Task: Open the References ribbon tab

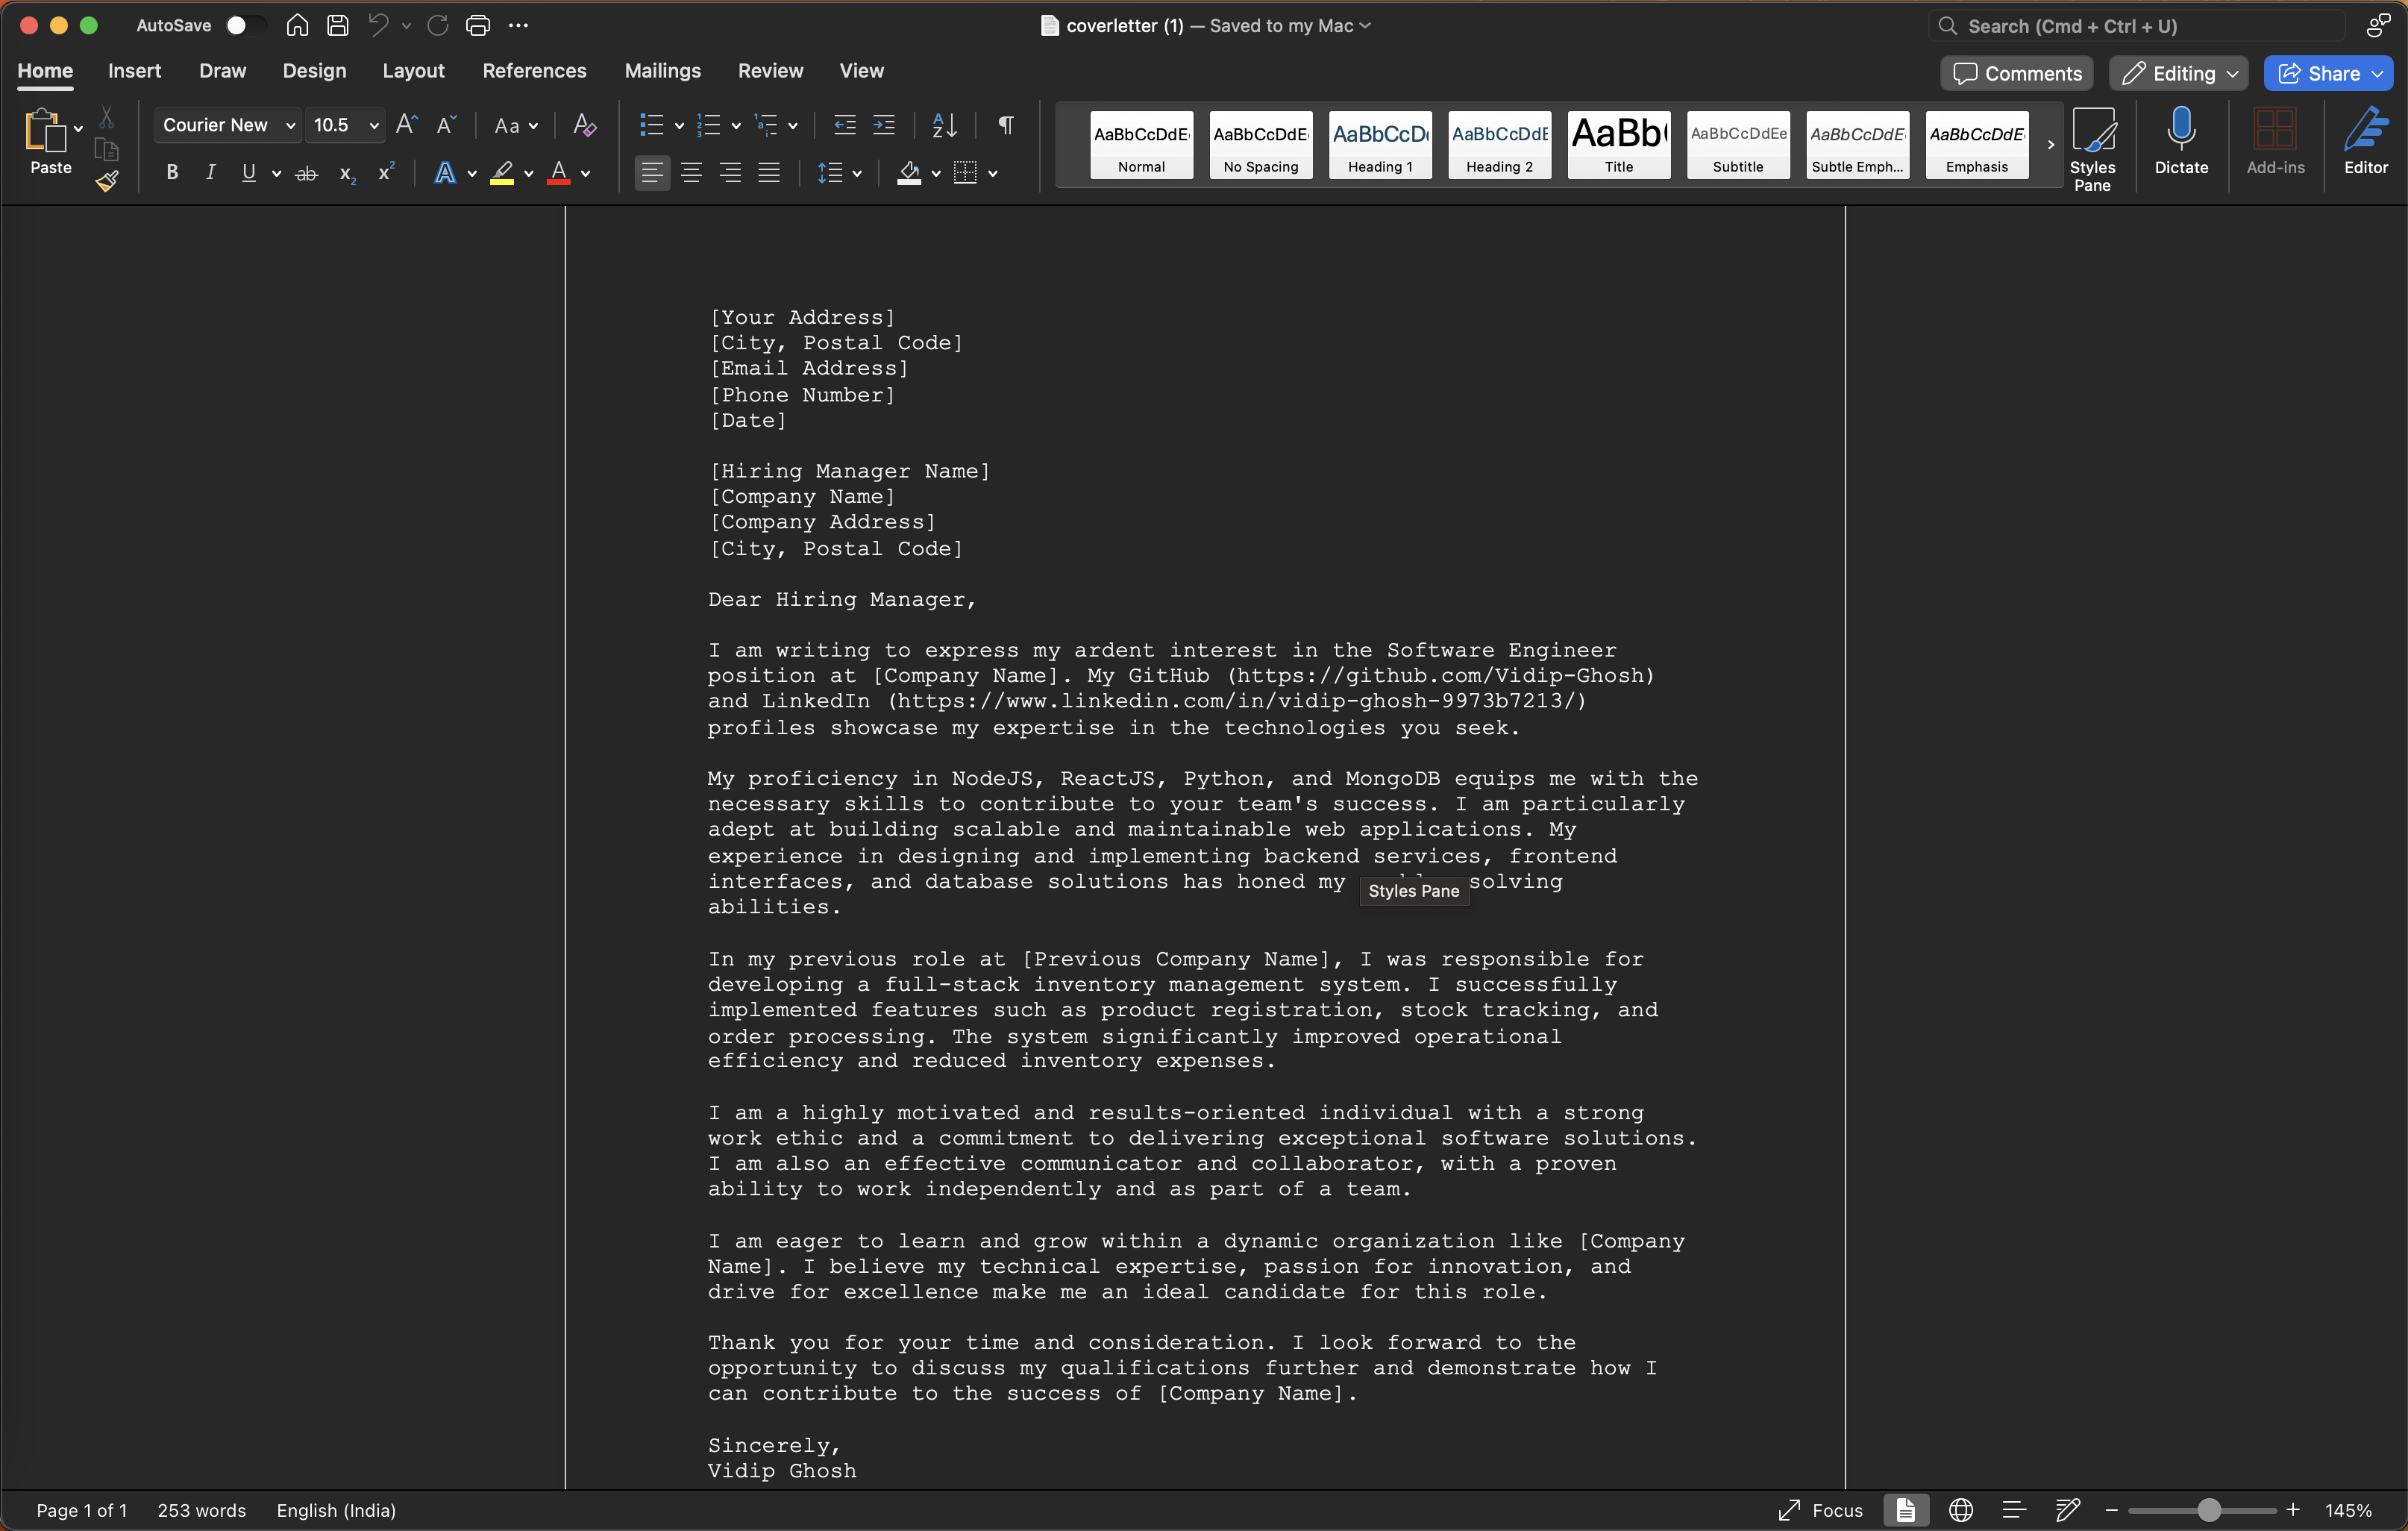Action: pyautogui.click(x=534, y=71)
